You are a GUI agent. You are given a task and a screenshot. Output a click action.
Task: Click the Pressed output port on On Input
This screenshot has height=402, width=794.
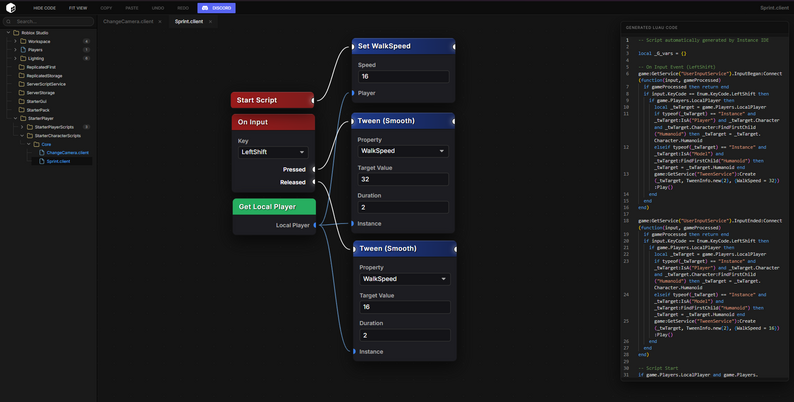[x=314, y=169]
